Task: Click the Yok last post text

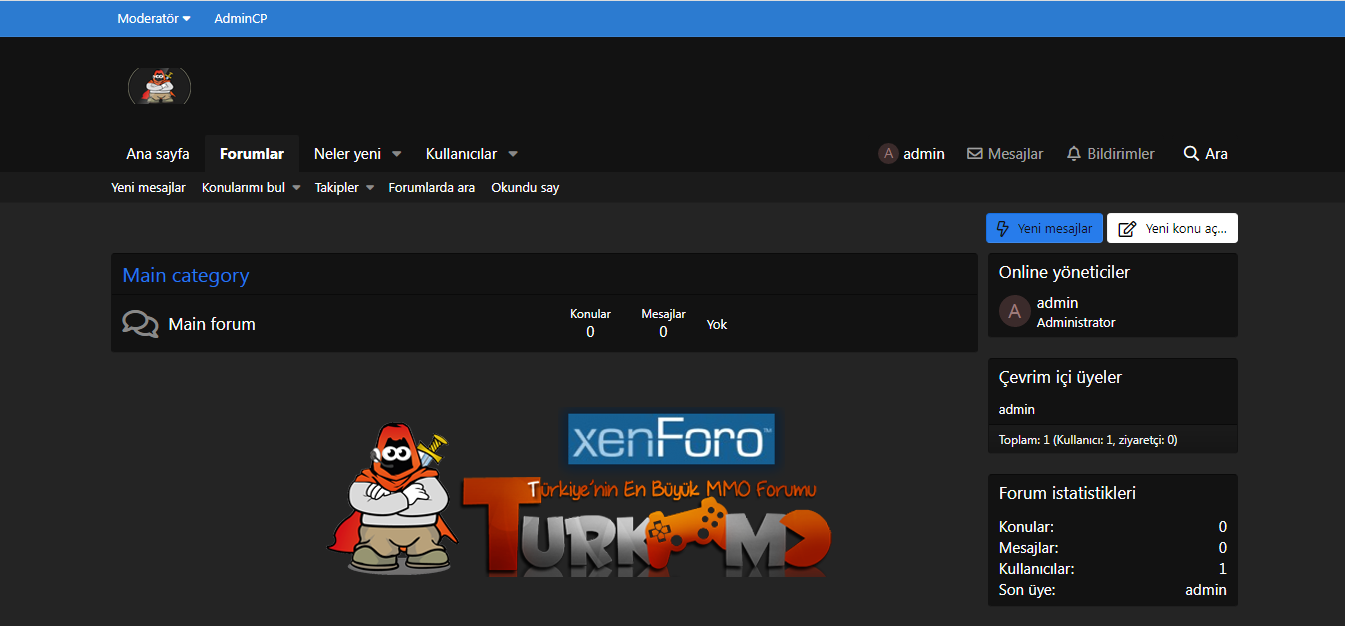Action: pyautogui.click(x=717, y=325)
